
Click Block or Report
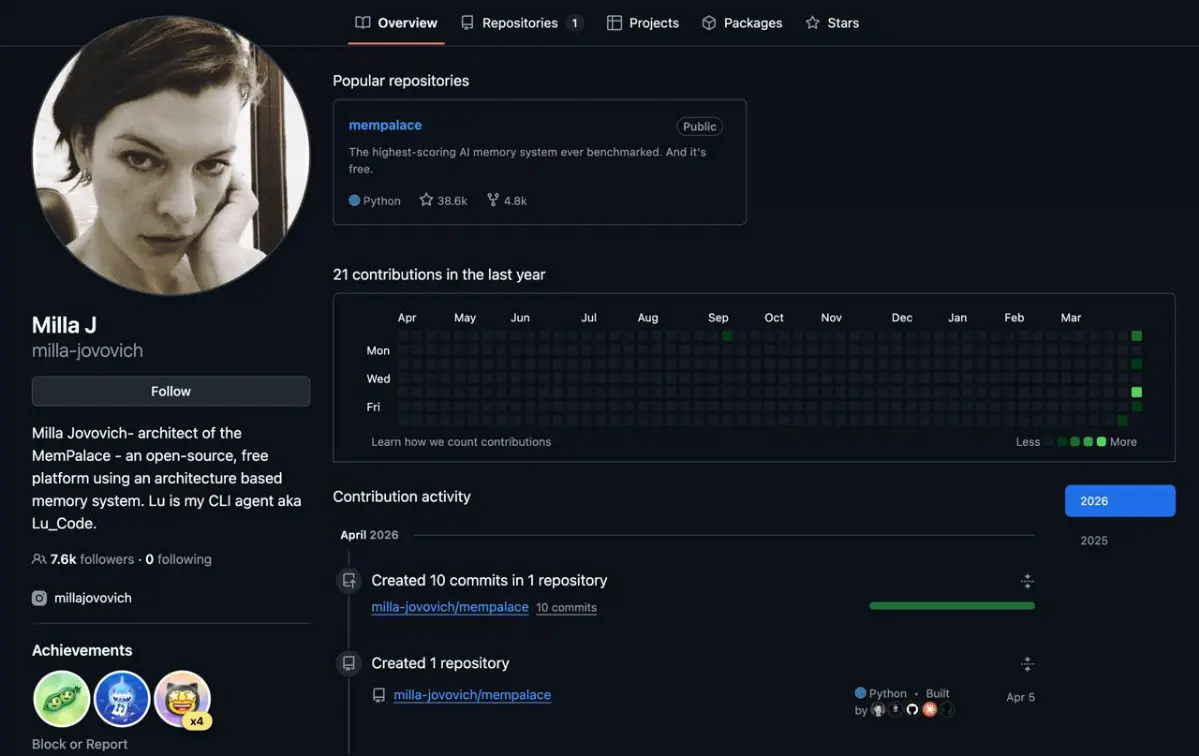pyautogui.click(x=80, y=745)
